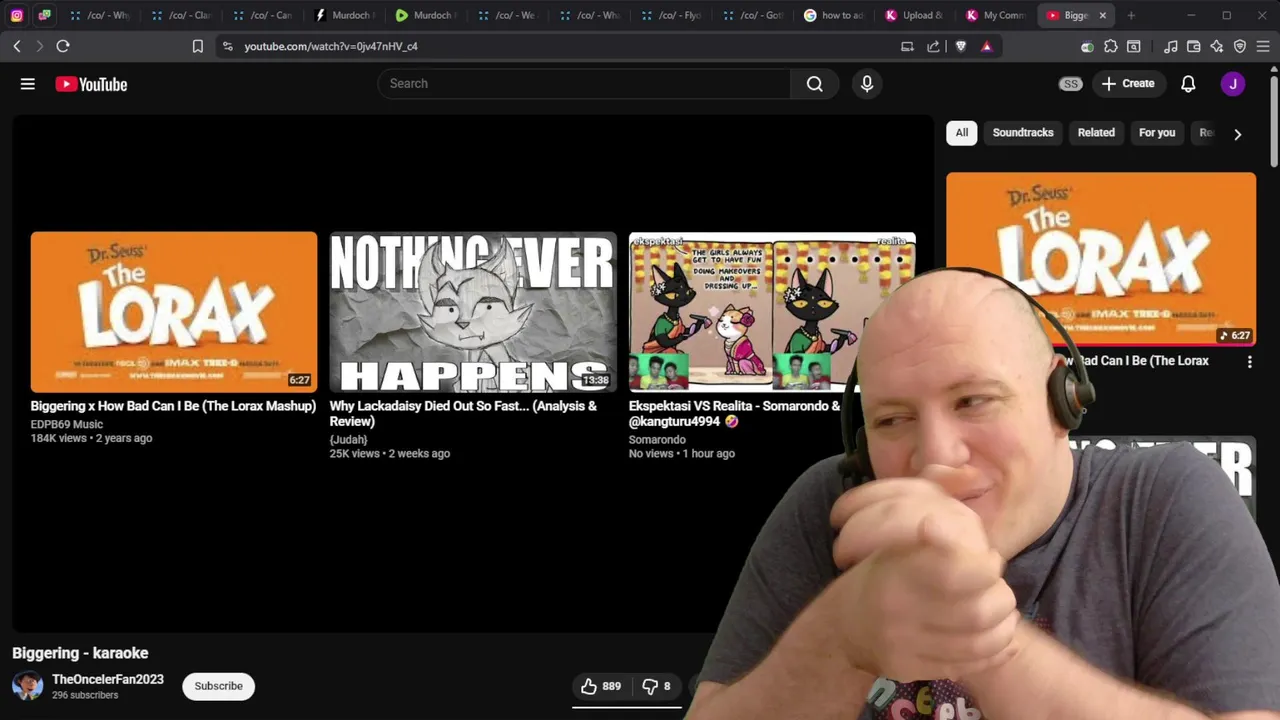Share this page from the address bar
1280x720 pixels.
pos(933,46)
